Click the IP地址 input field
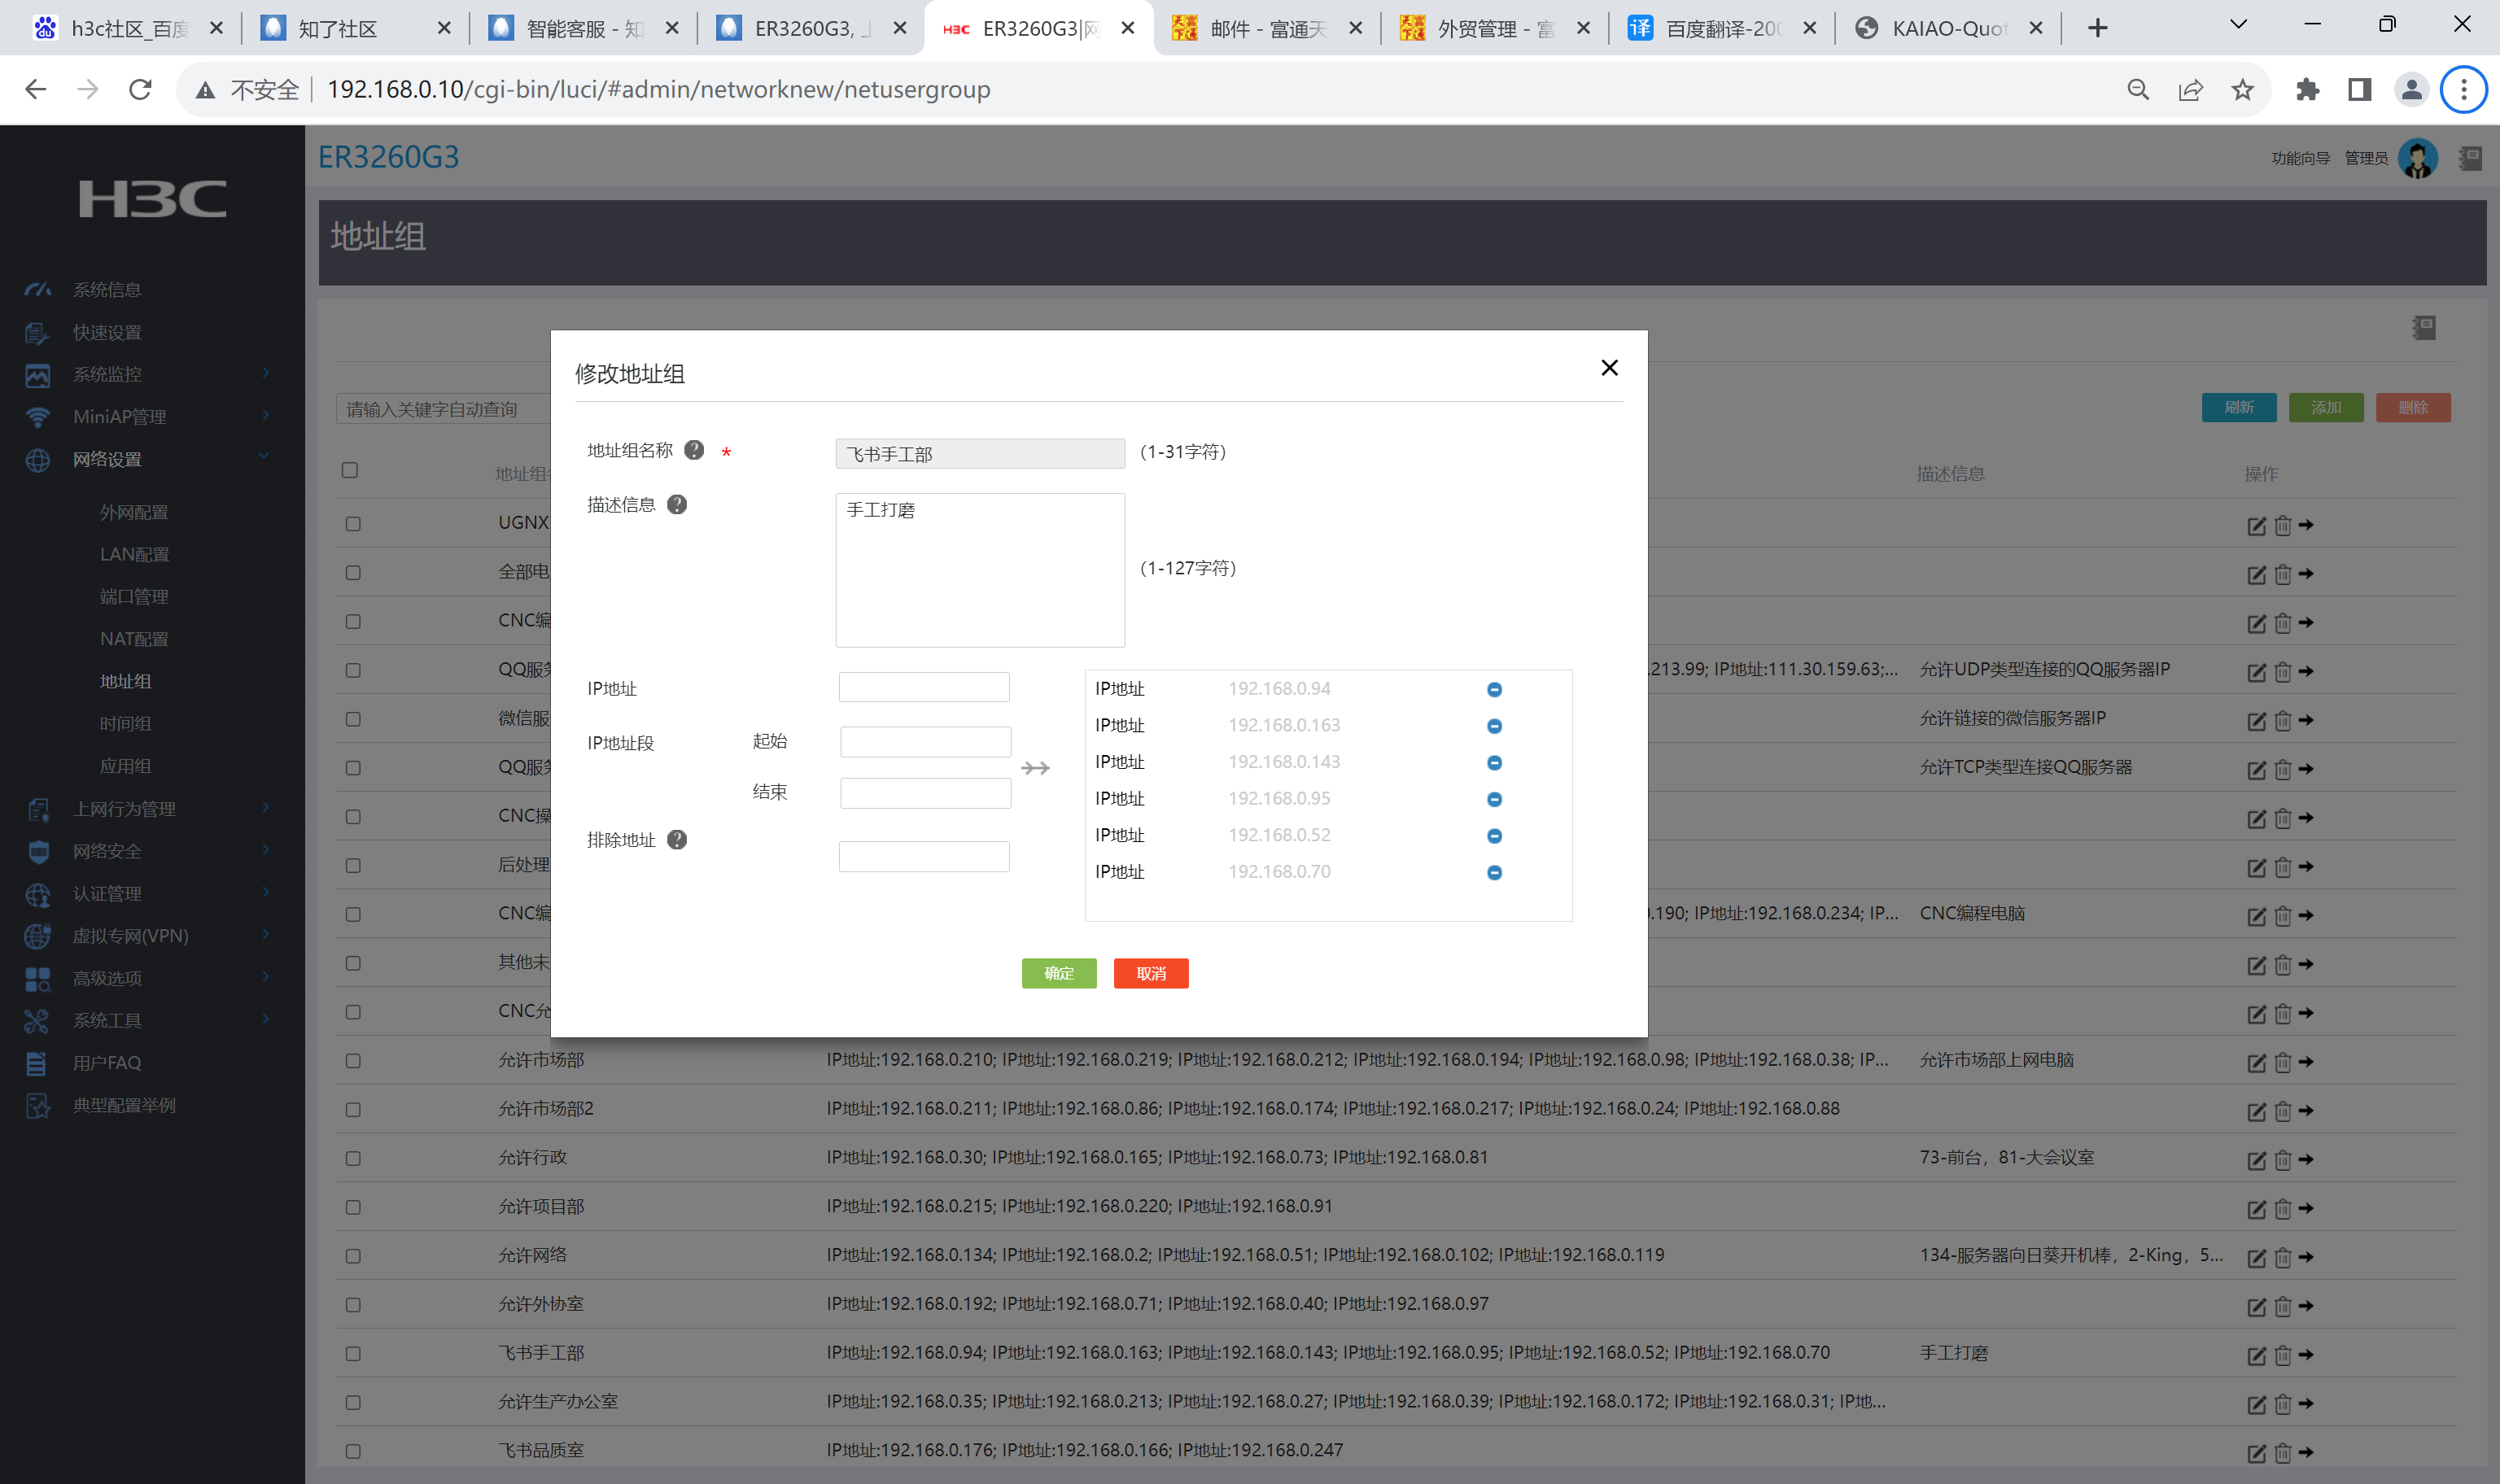 pyautogui.click(x=923, y=687)
